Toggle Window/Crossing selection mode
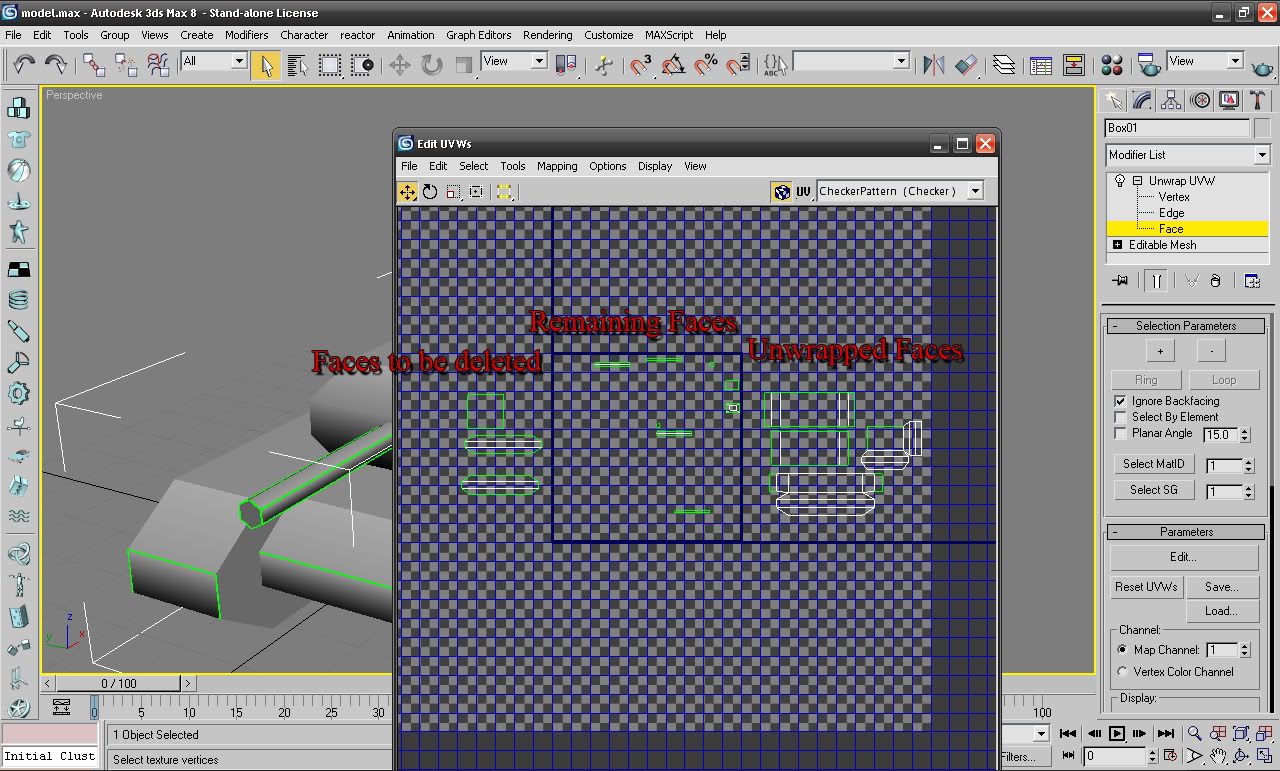Screen dimensions: 1280x771 click(362, 65)
